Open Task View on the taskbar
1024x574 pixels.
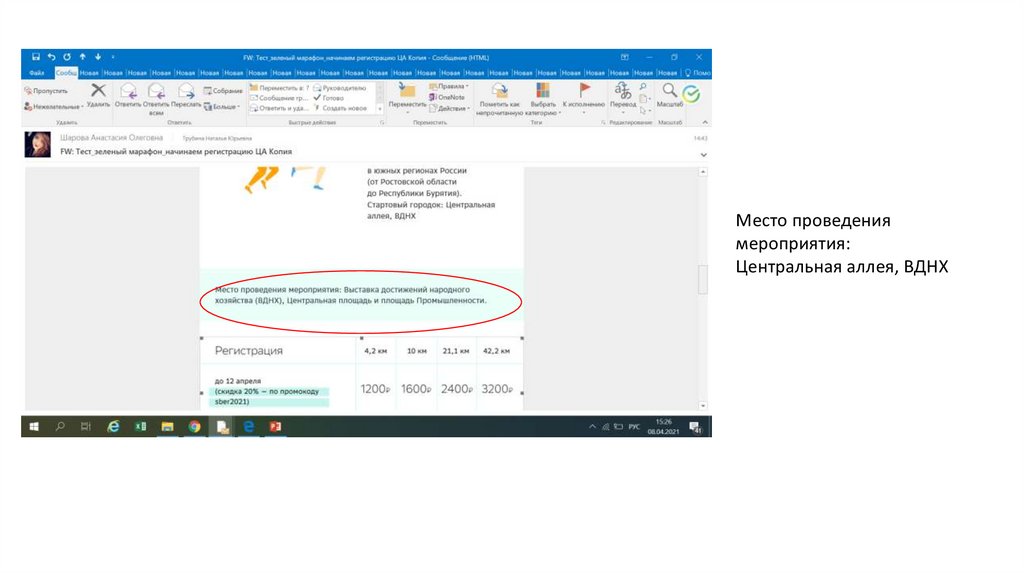[x=86, y=426]
